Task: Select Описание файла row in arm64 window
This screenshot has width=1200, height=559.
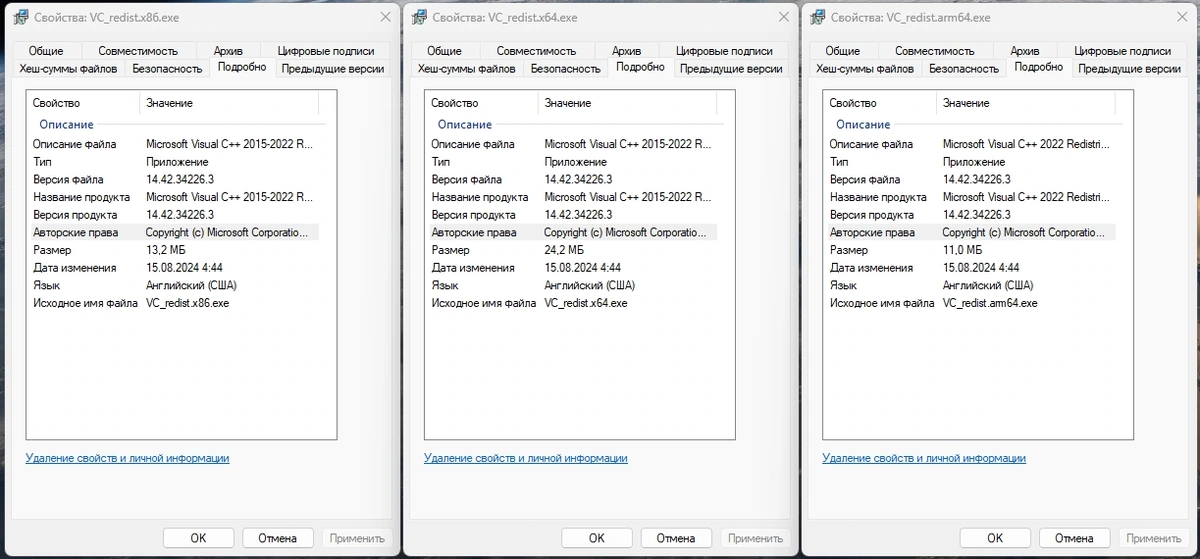Action: point(971,144)
